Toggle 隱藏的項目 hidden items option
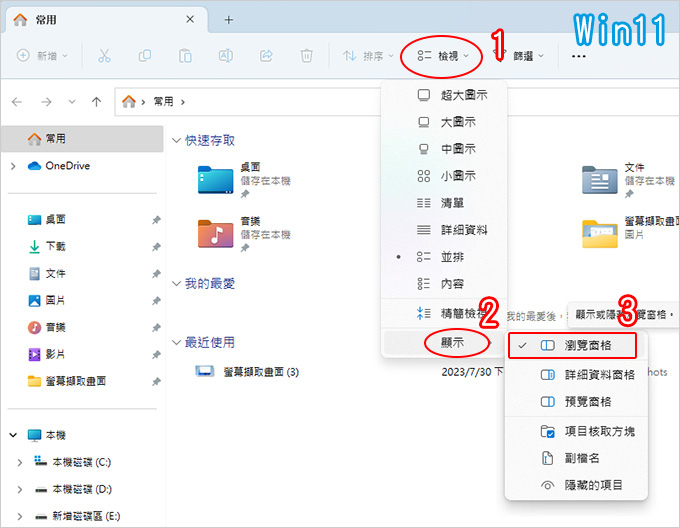This screenshot has height=528, width=680. coord(576,485)
